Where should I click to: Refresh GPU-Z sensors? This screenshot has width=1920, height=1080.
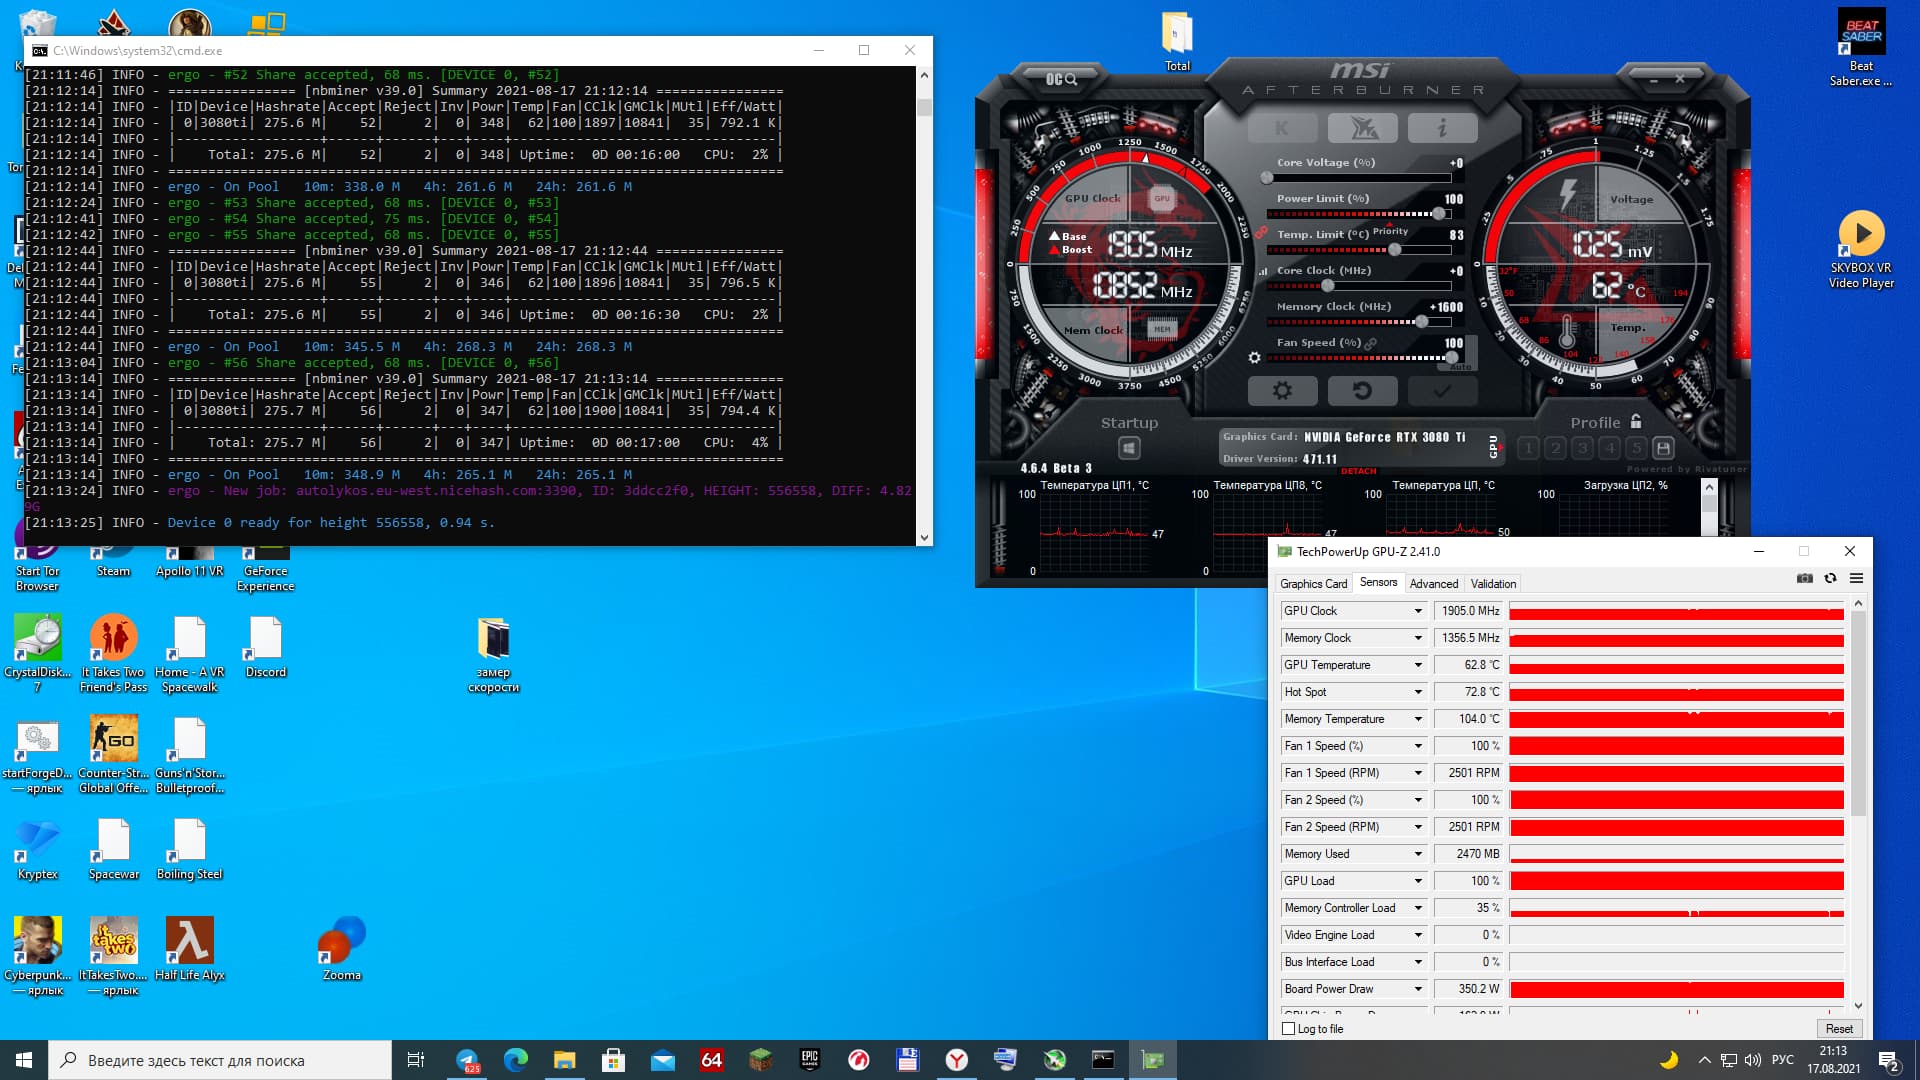1830,578
